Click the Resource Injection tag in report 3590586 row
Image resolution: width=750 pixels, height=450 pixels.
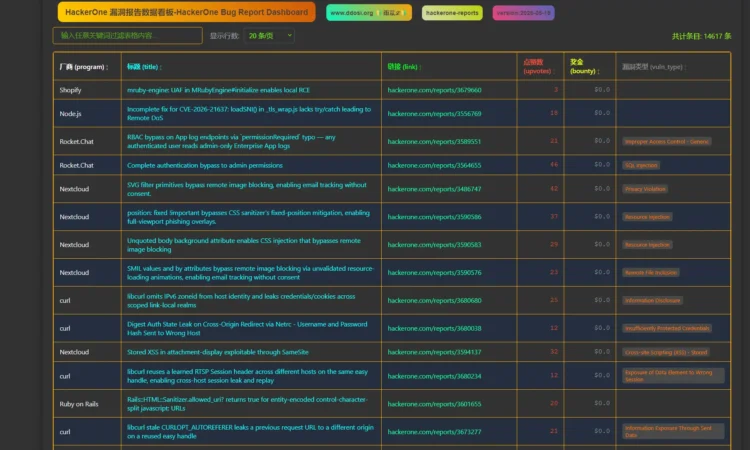coord(647,217)
